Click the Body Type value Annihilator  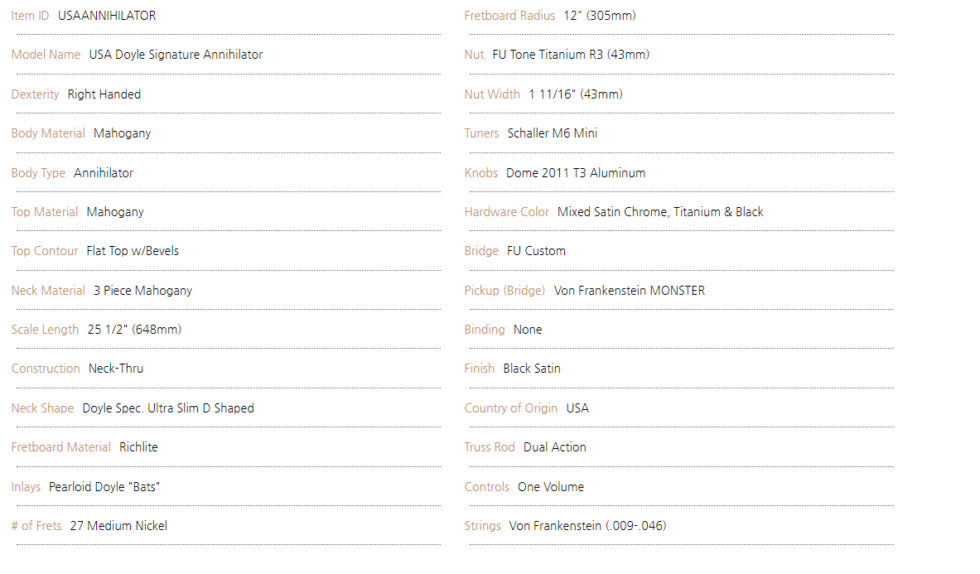[x=104, y=173]
